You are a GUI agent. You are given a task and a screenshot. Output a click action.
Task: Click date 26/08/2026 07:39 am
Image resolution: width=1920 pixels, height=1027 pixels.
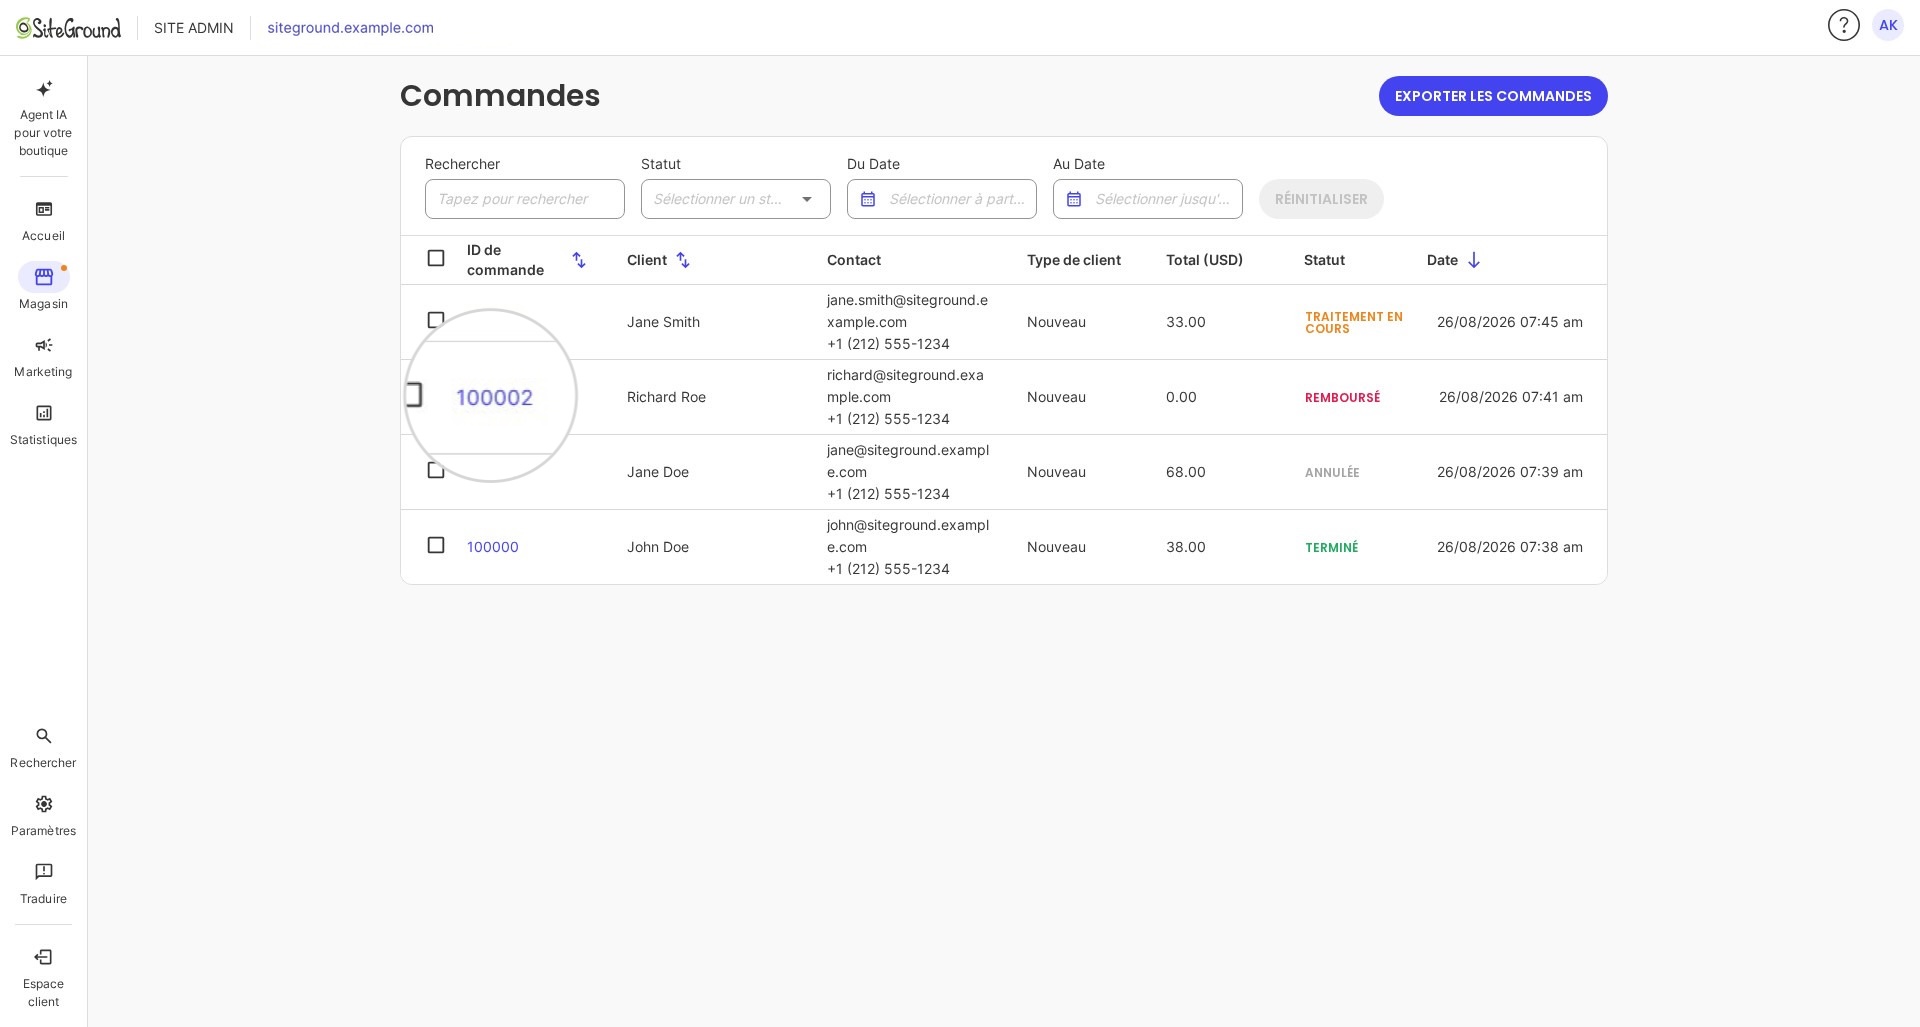1510,472
